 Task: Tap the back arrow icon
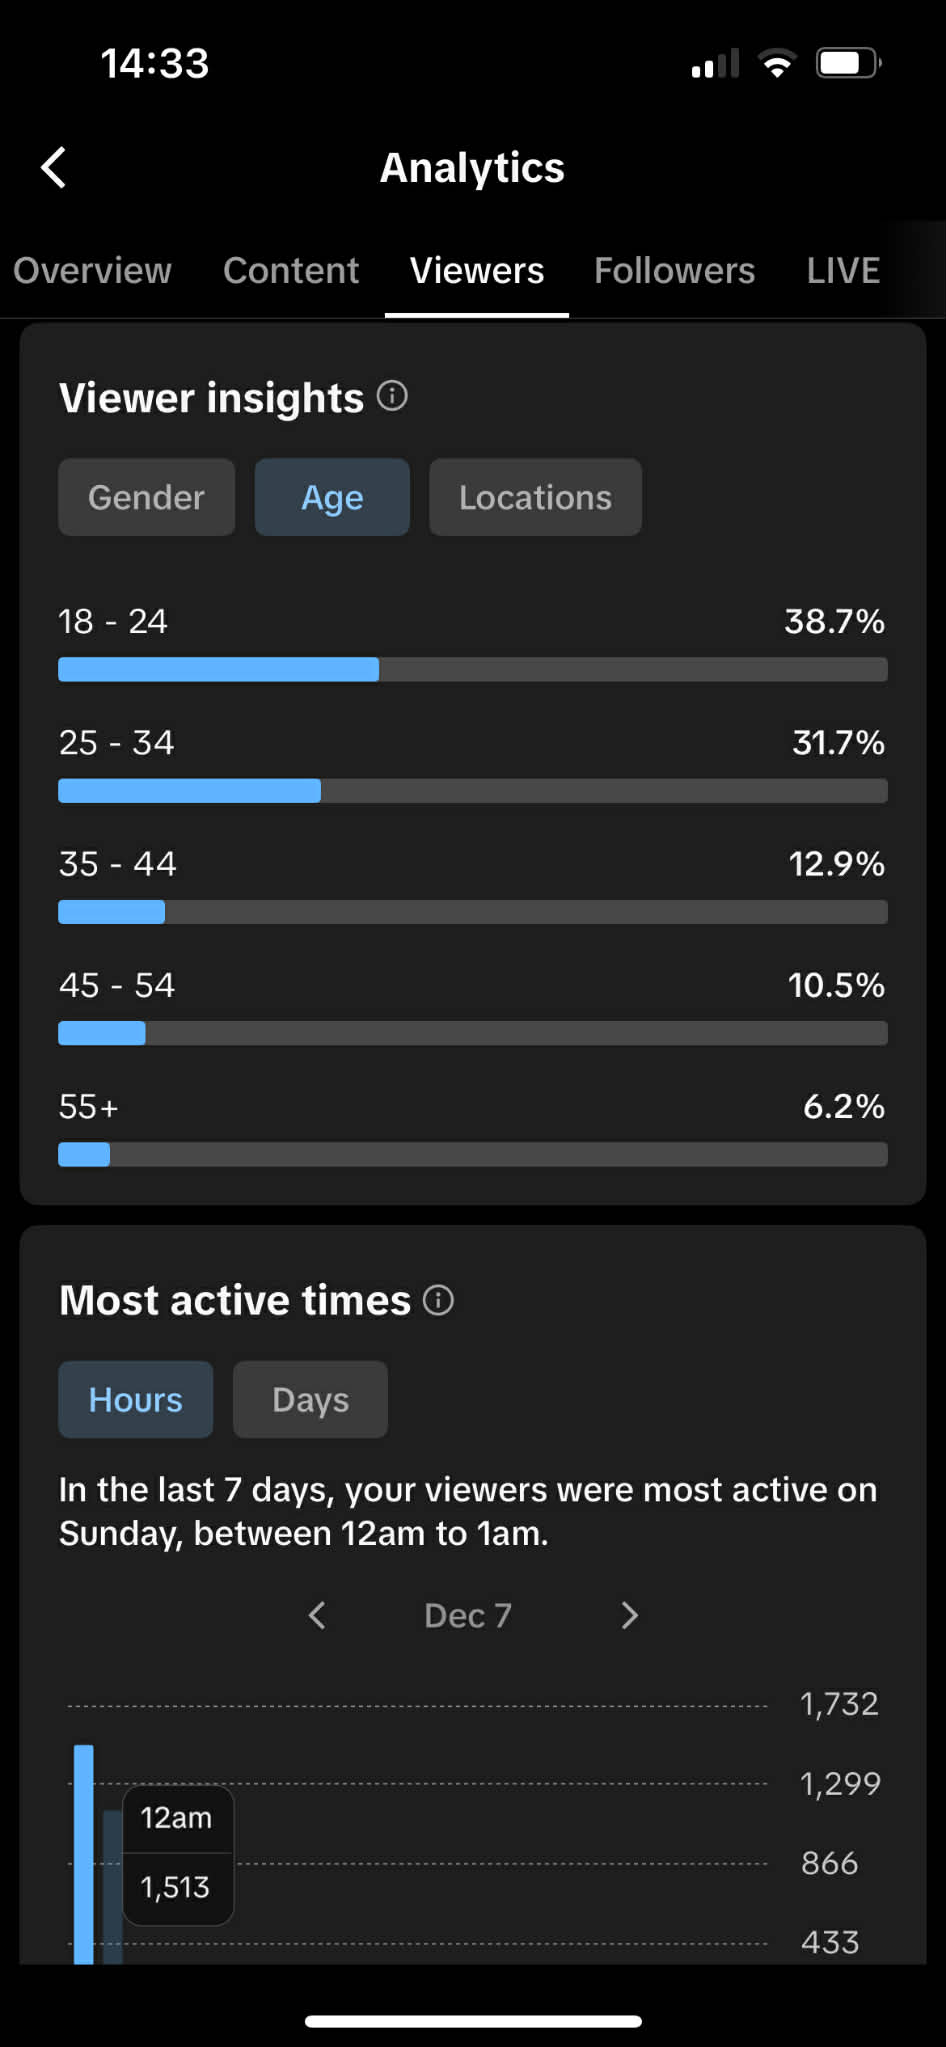54,168
